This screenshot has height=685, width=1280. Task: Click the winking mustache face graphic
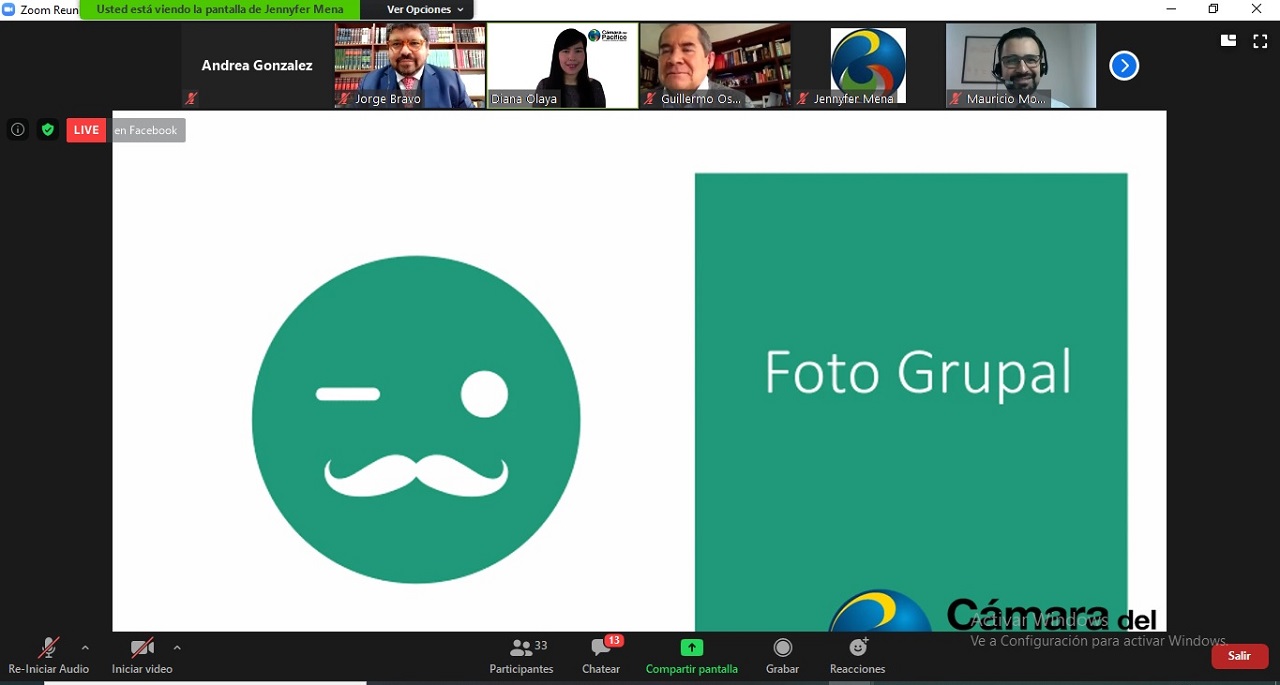click(x=416, y=420)
